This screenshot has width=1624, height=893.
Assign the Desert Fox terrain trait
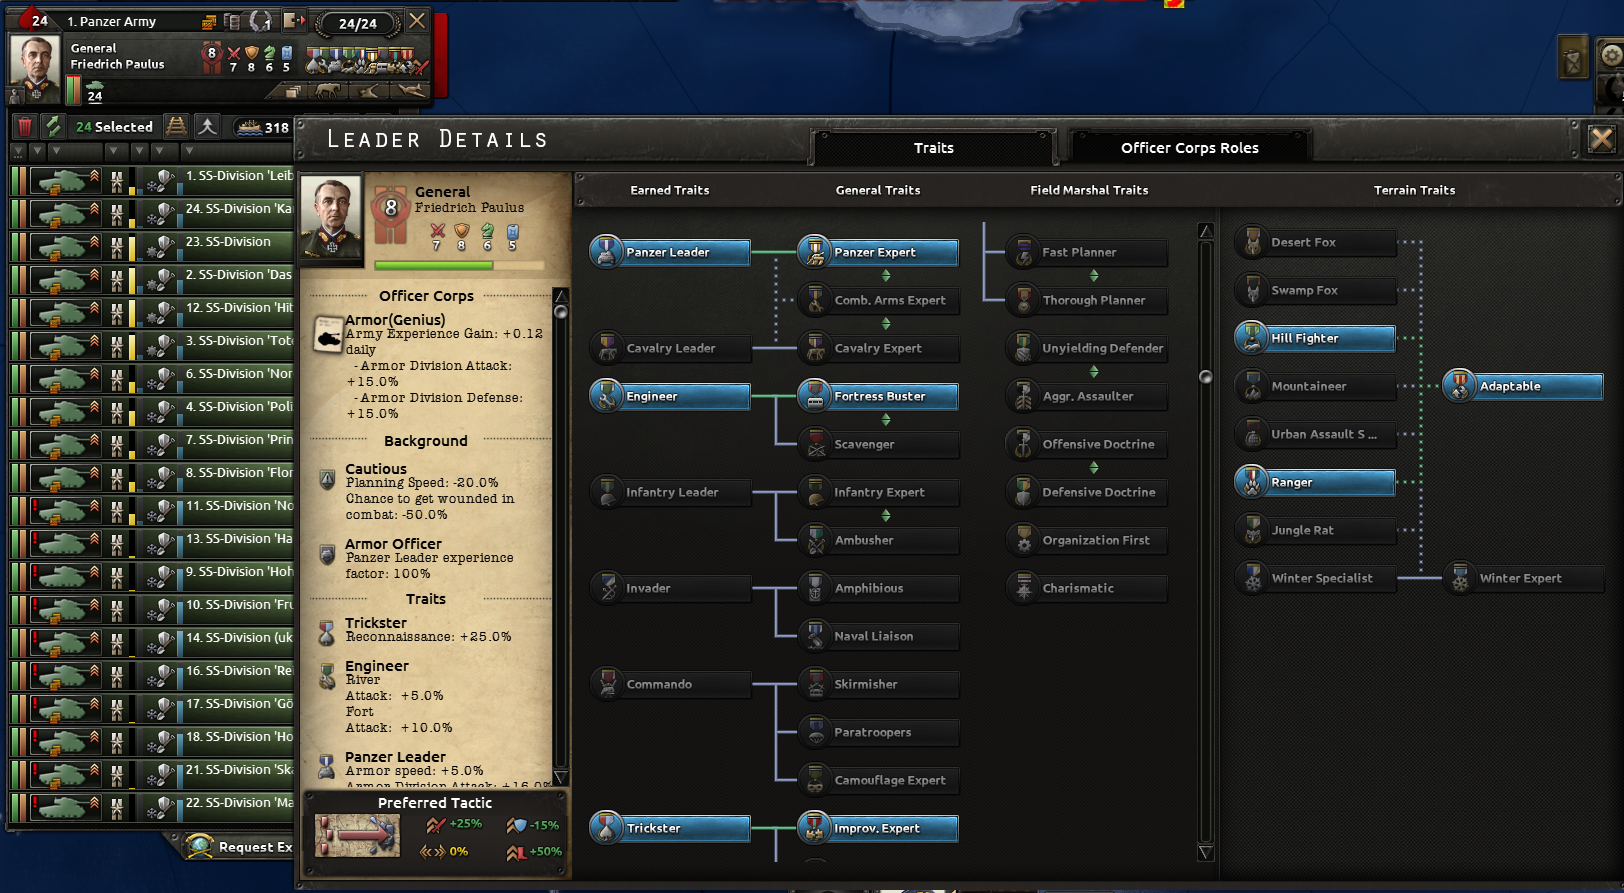coord(1315,242)
